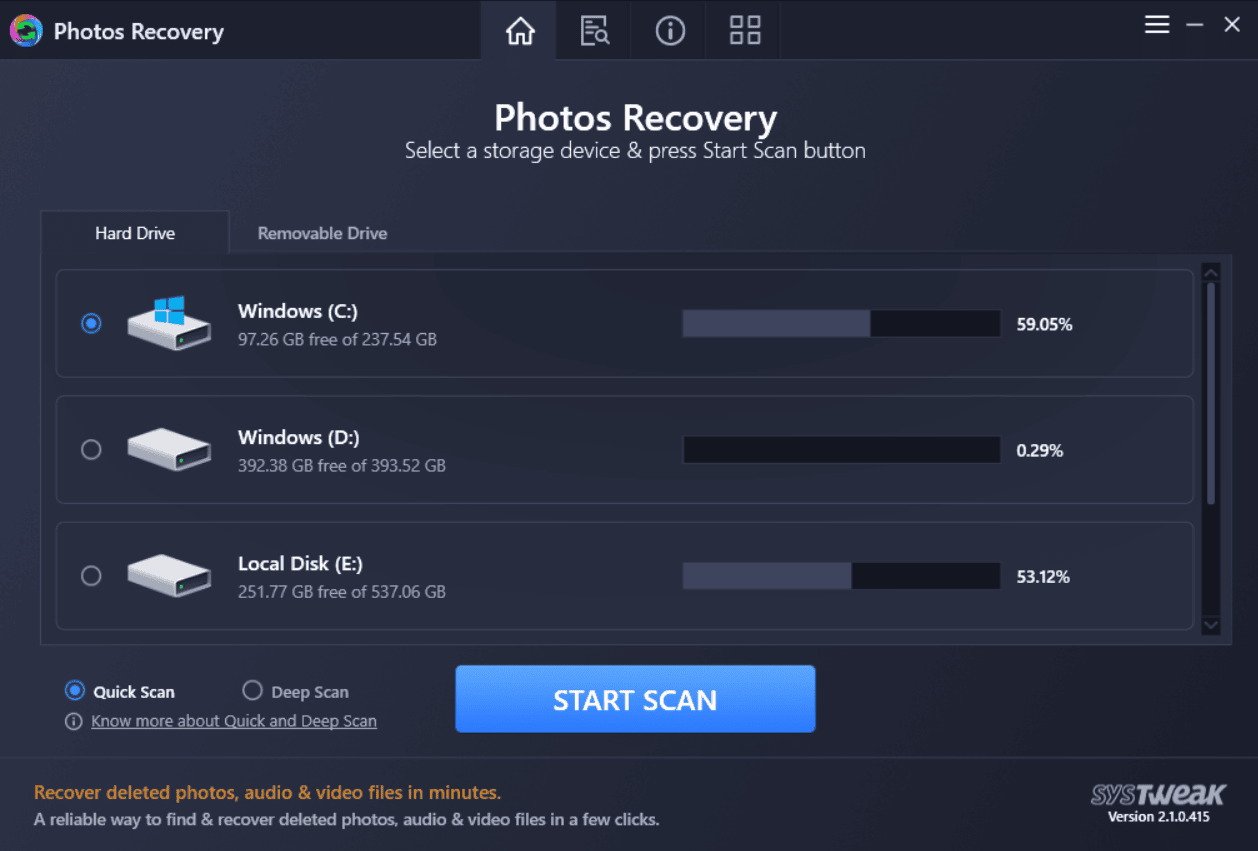
Task: Select the Windows (D:) drive radio button
Action: (x=91, y=449)
